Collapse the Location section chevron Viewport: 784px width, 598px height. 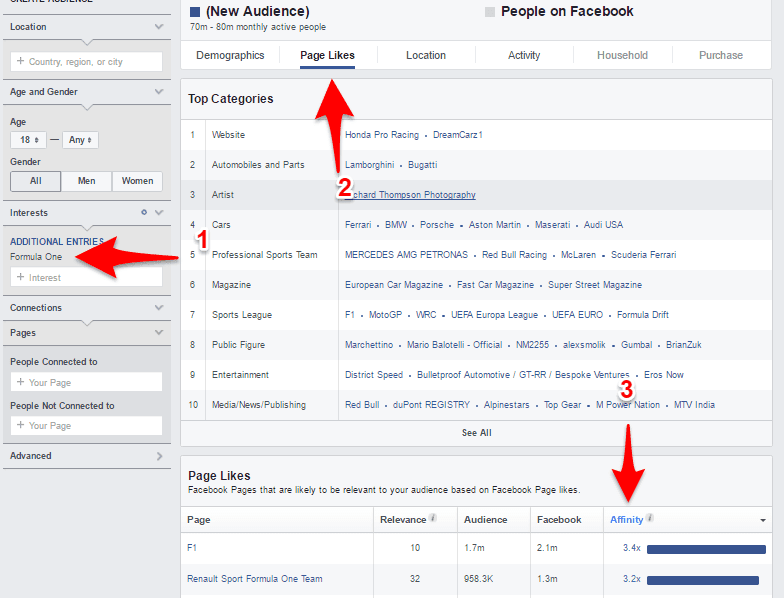[x=159, y=27]
